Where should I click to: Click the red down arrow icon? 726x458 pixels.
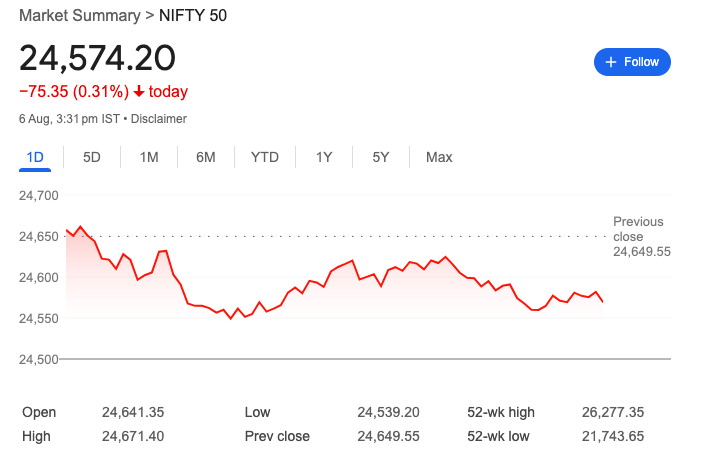139,92
